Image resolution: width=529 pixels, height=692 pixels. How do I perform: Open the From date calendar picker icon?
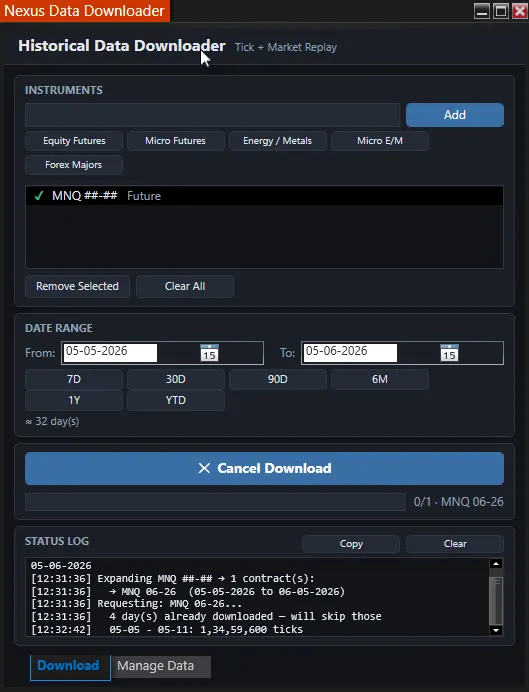[x=209, y=353]
